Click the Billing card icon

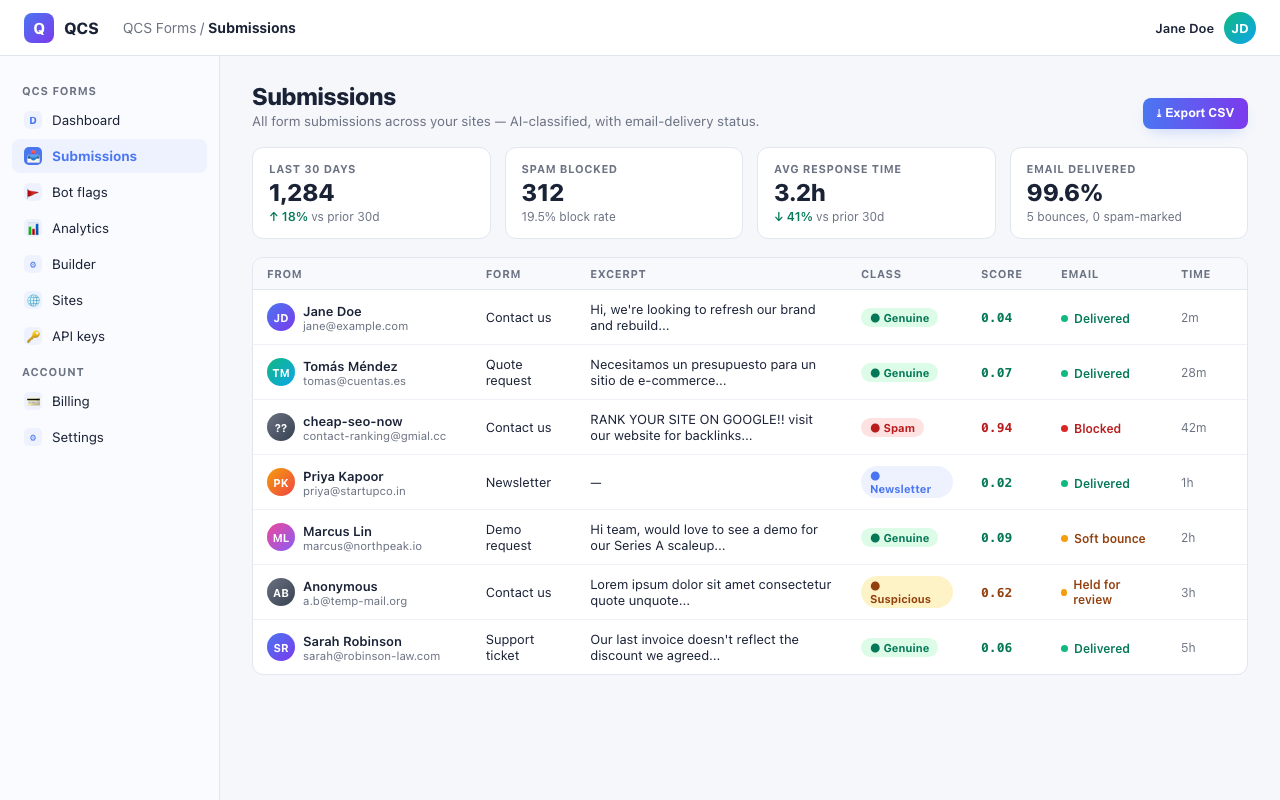pos(33,401)
